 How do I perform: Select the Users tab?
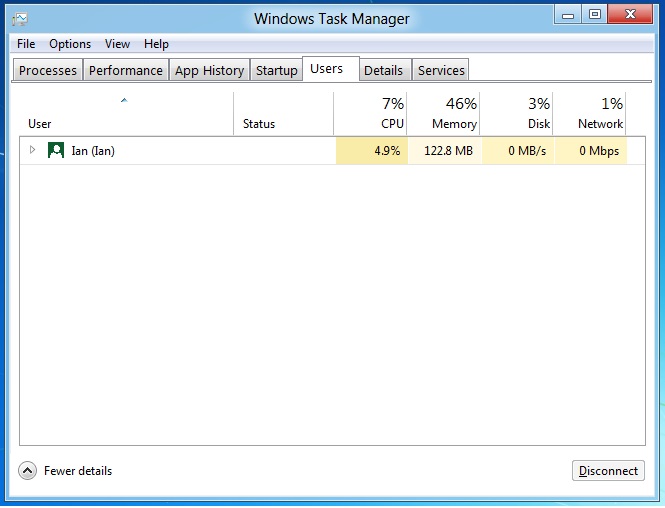coord(331,68)
